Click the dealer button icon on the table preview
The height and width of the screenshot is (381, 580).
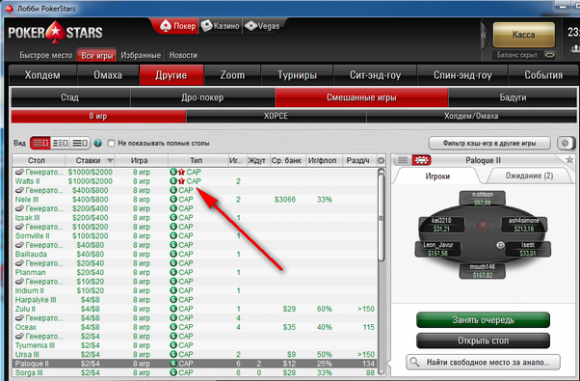tap(500, 245)
